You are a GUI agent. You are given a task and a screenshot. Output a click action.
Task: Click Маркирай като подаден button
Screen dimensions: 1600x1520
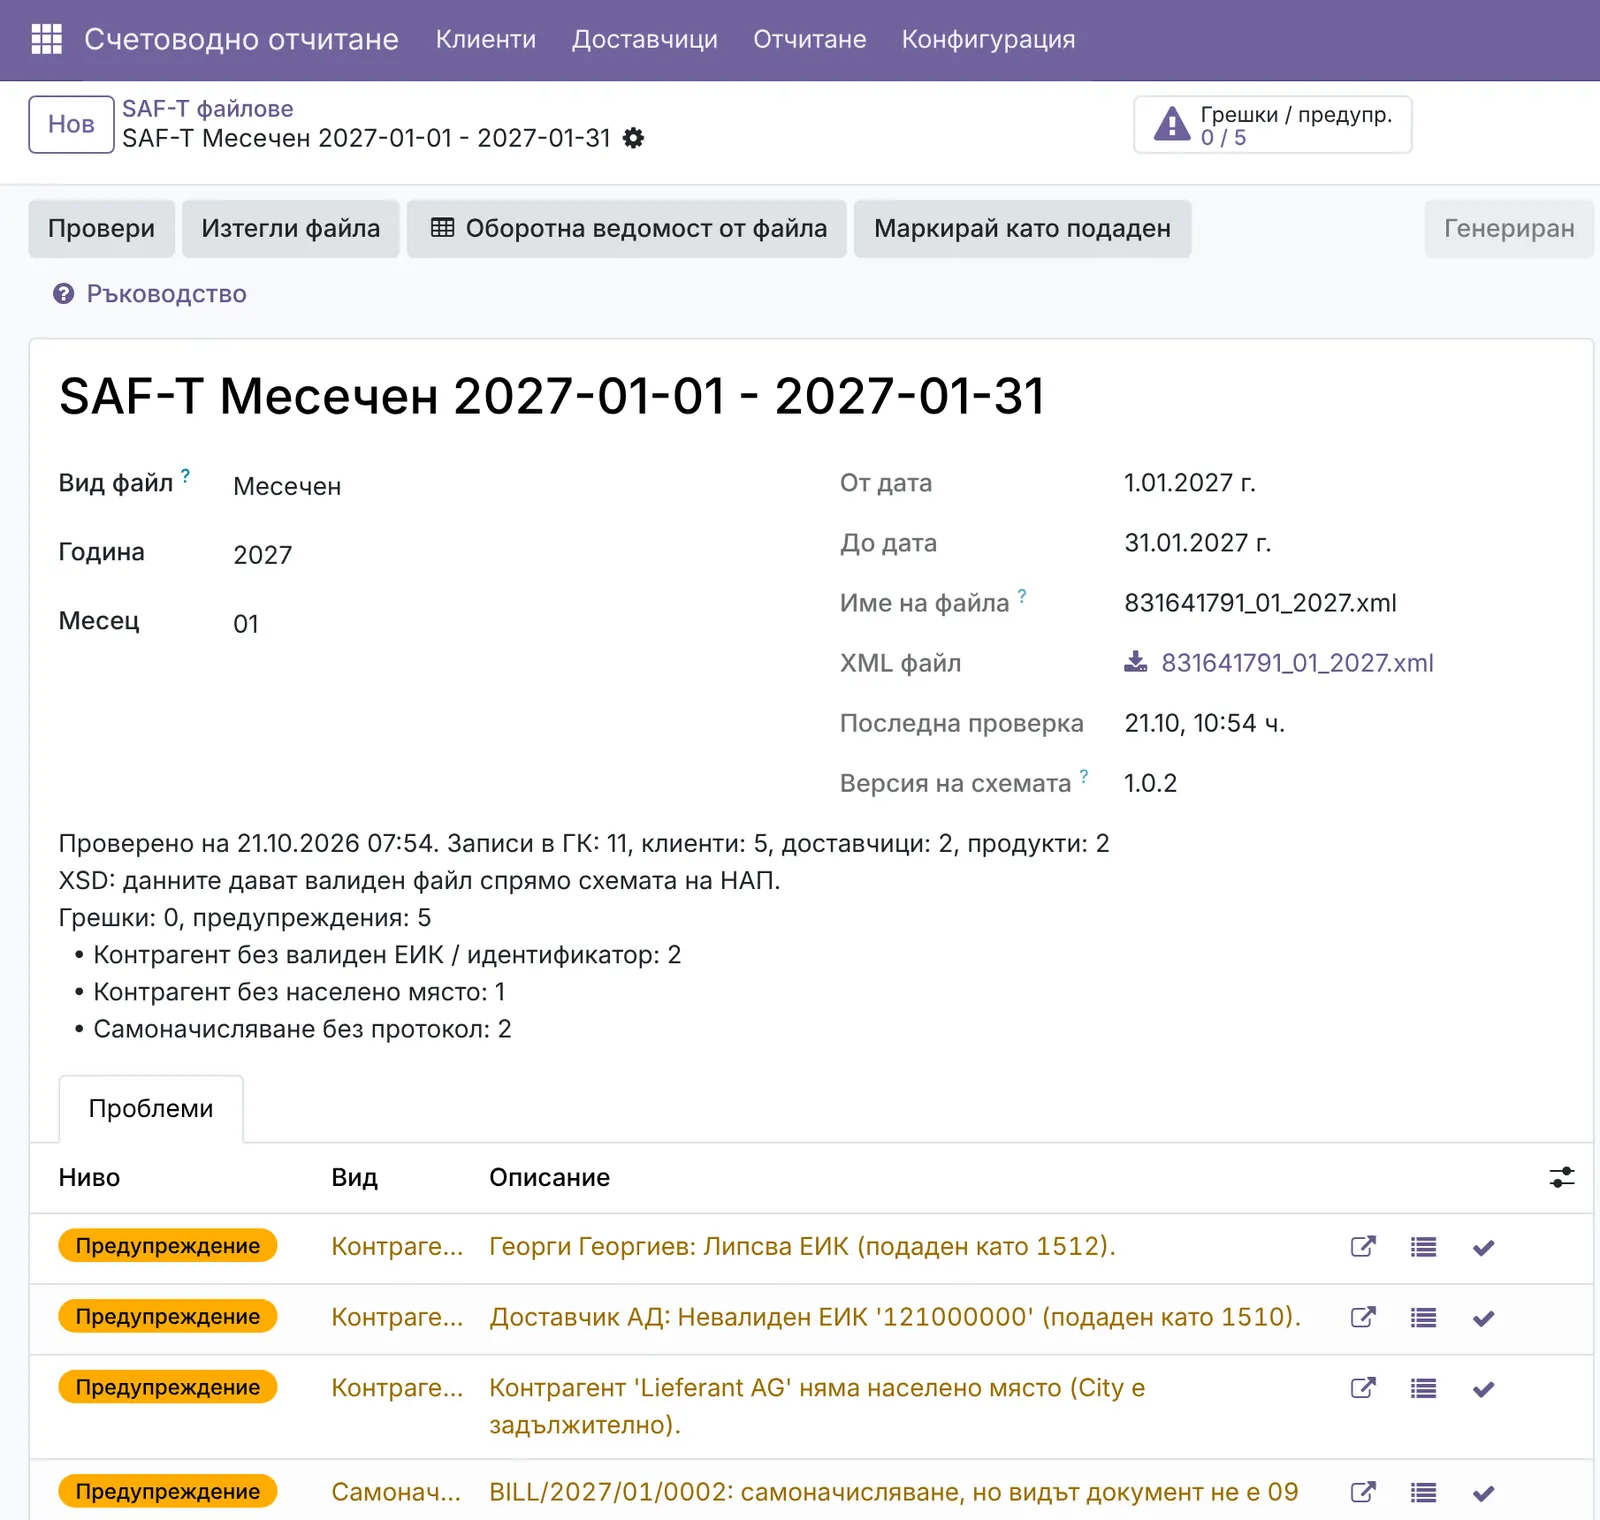[1022, 229]
